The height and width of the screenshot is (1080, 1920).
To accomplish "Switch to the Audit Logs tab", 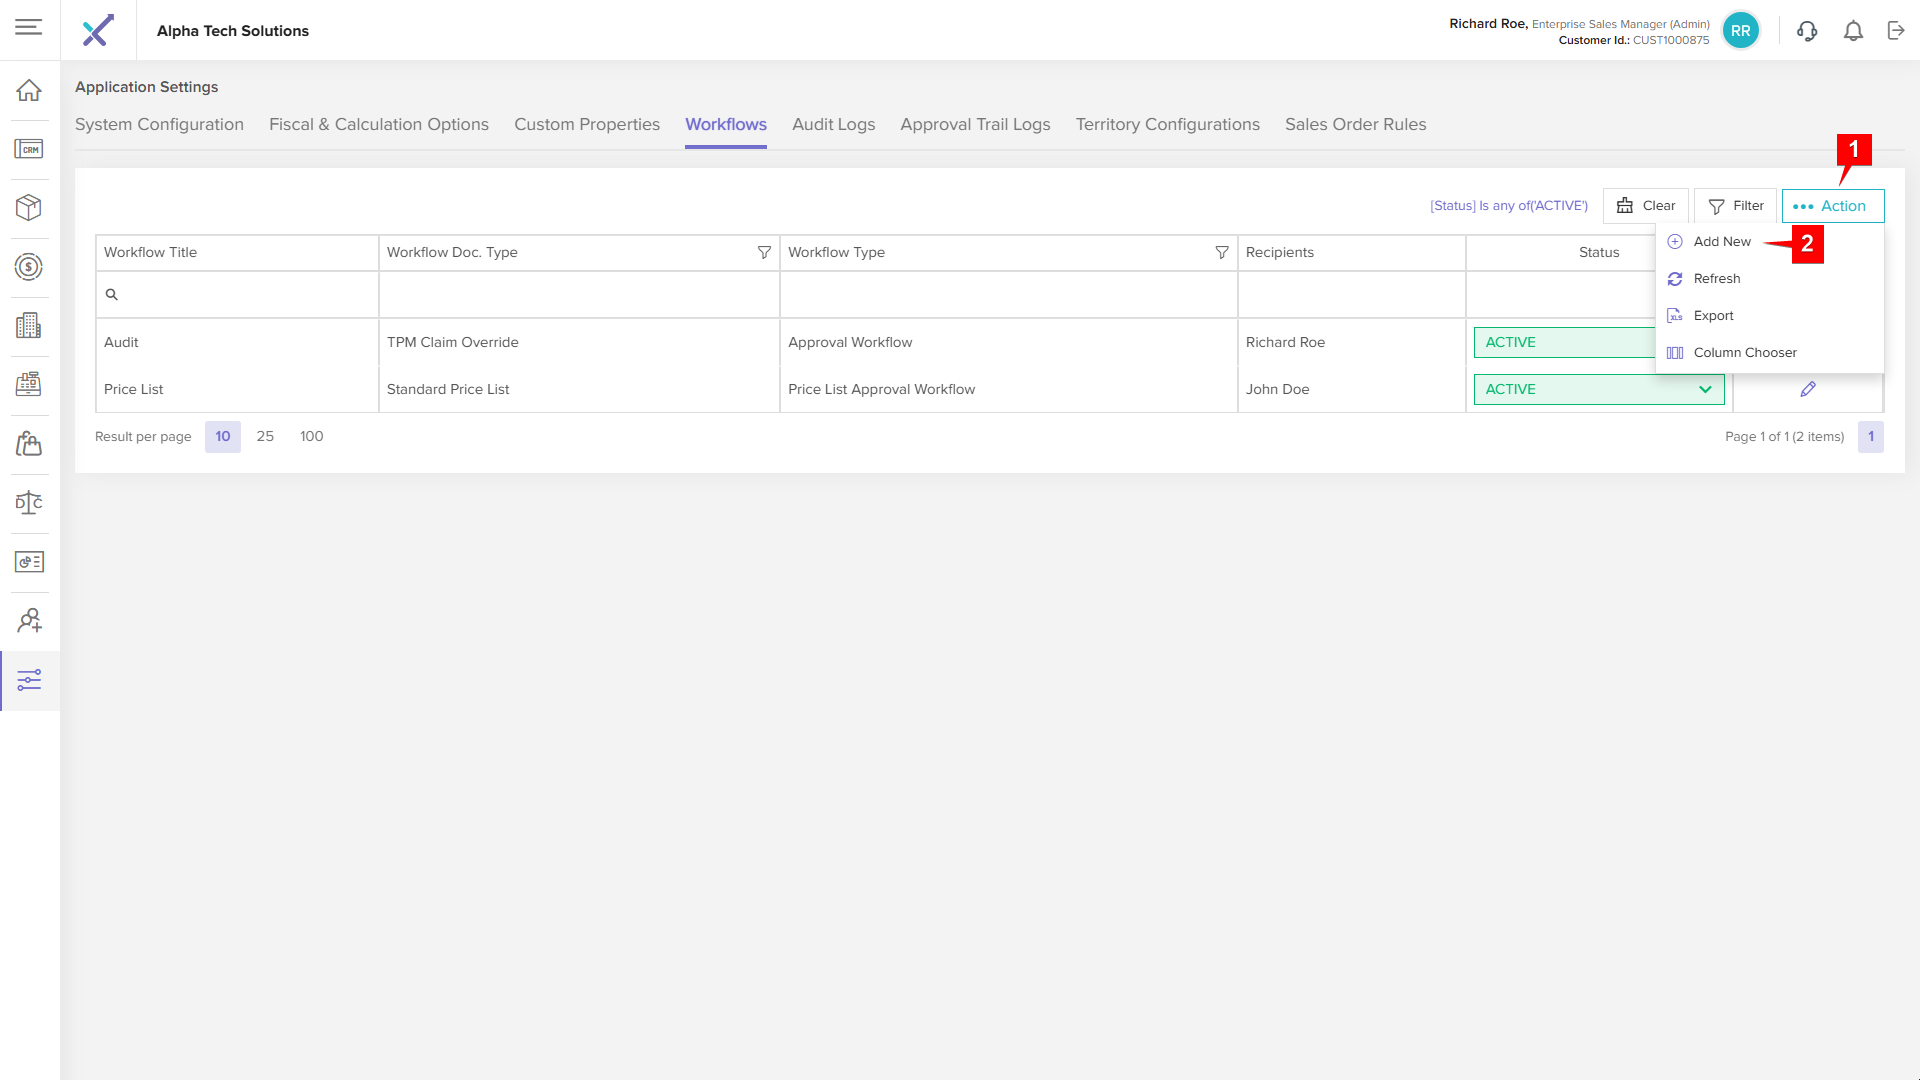I will coord(833,124).
